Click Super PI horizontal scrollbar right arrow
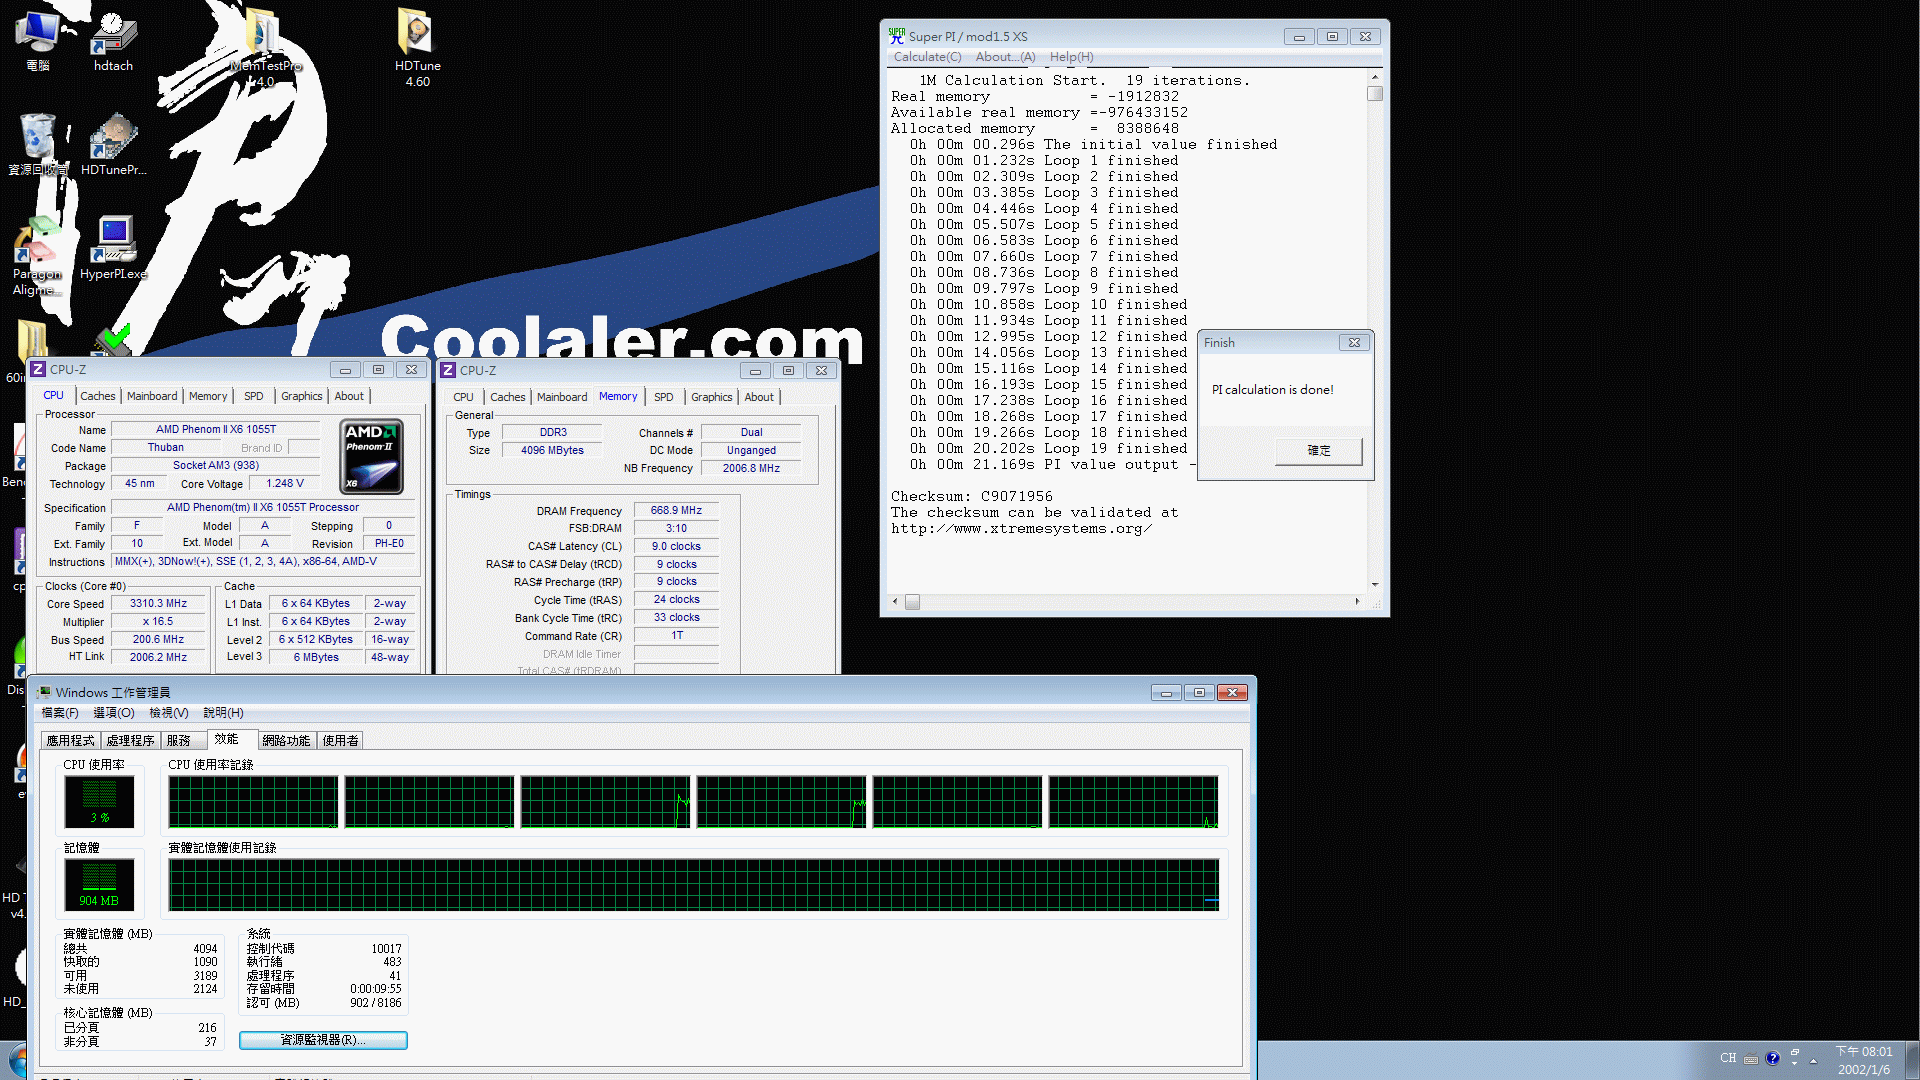 (x=1357, y=602)
